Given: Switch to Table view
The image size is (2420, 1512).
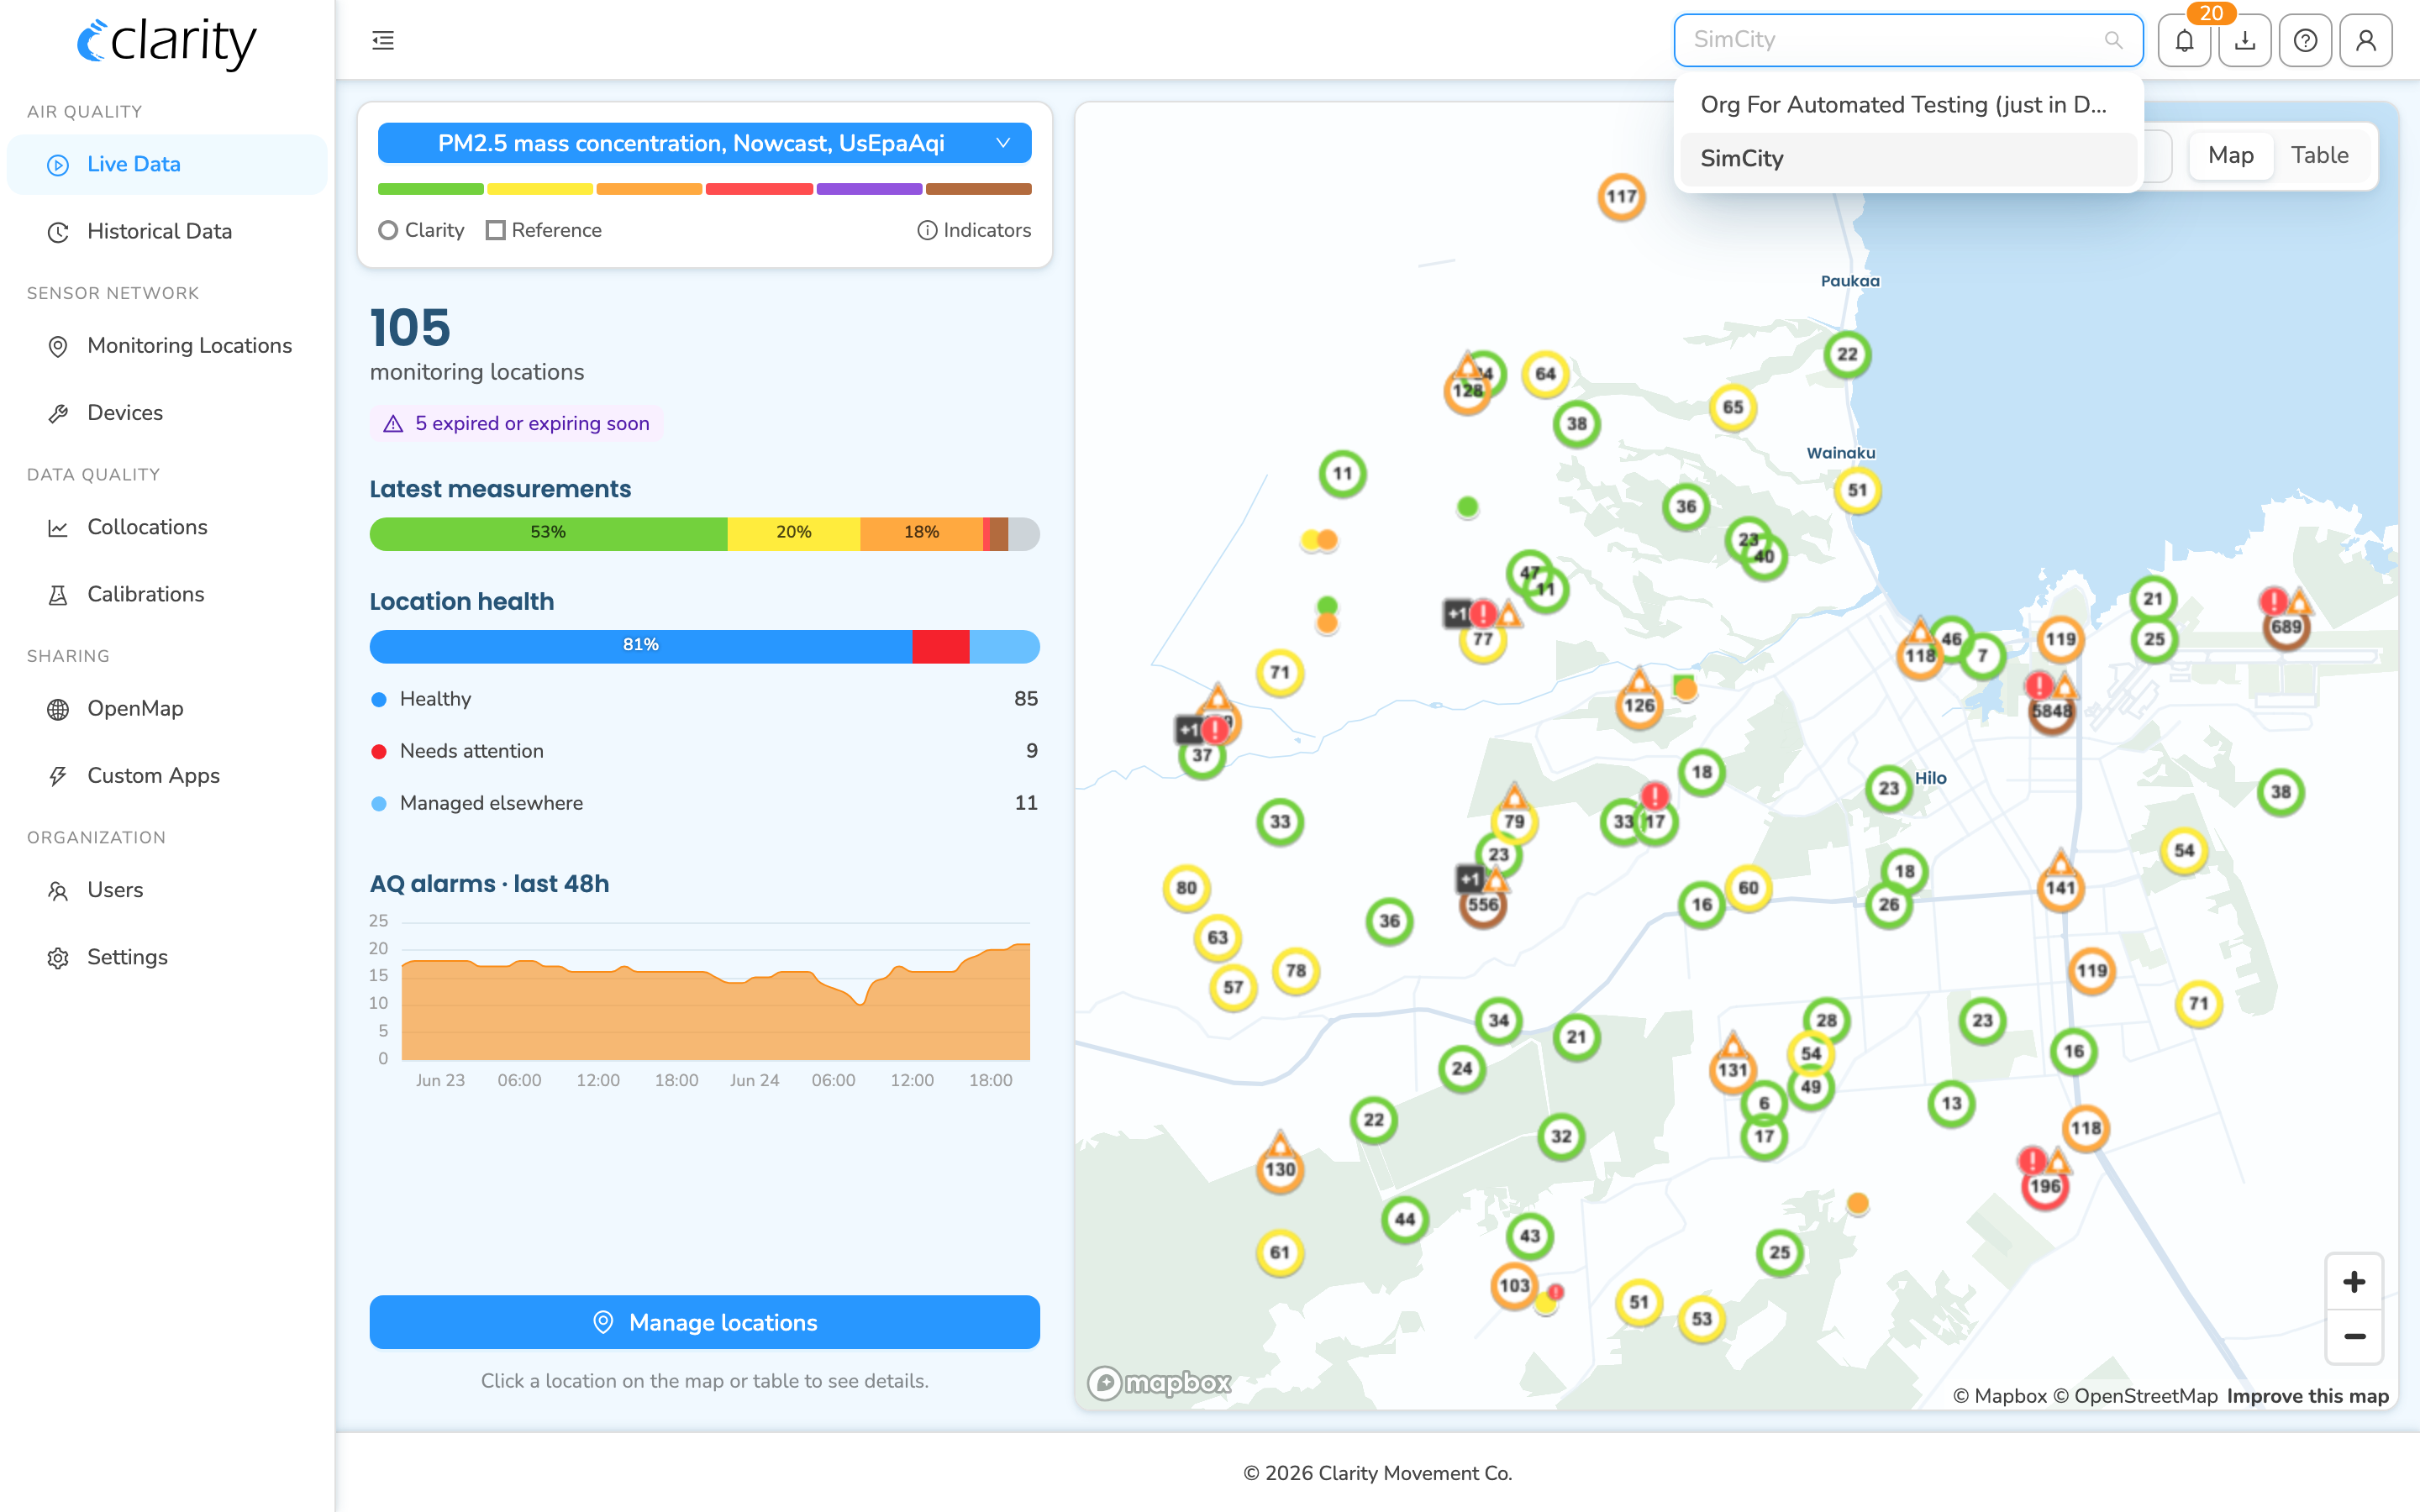Looking at the screenshot, I should point(2319,155).
